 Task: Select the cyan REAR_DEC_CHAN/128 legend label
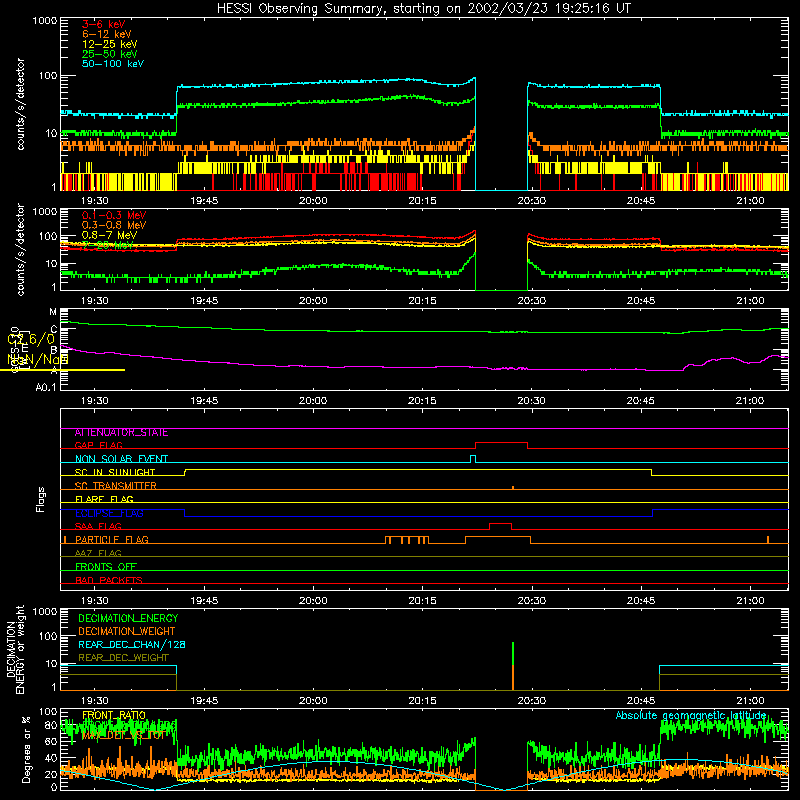coord(132,645)
